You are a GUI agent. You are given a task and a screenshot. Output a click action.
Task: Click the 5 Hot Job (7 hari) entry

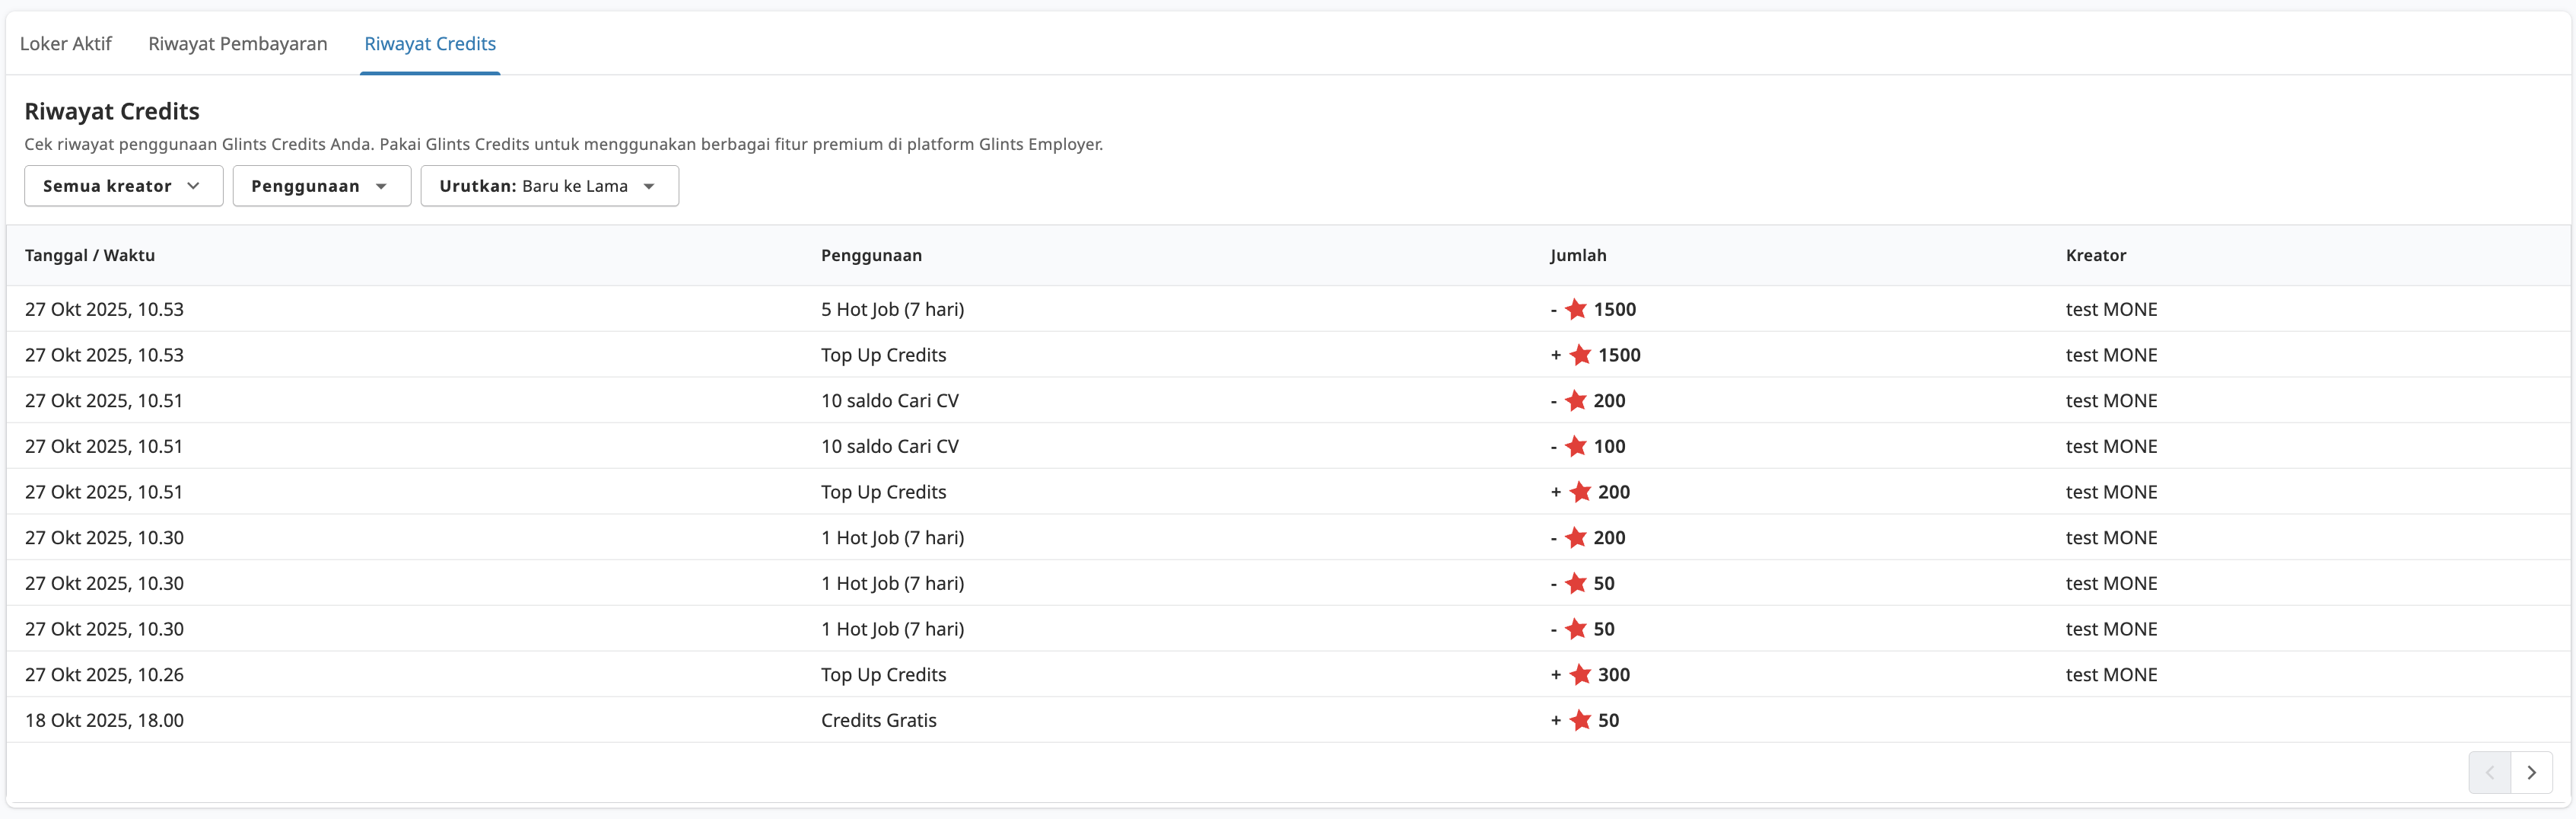click(x=892, y=309)
